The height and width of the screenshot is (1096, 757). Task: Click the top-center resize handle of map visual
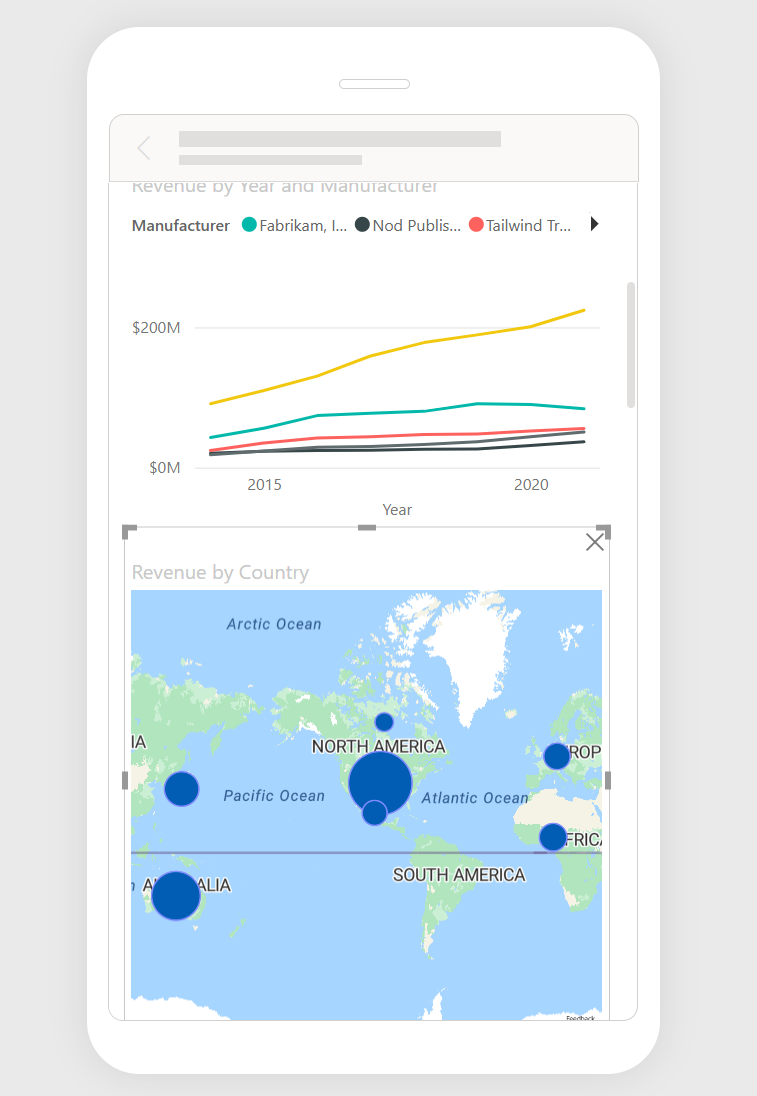click(x=367, y=528)
